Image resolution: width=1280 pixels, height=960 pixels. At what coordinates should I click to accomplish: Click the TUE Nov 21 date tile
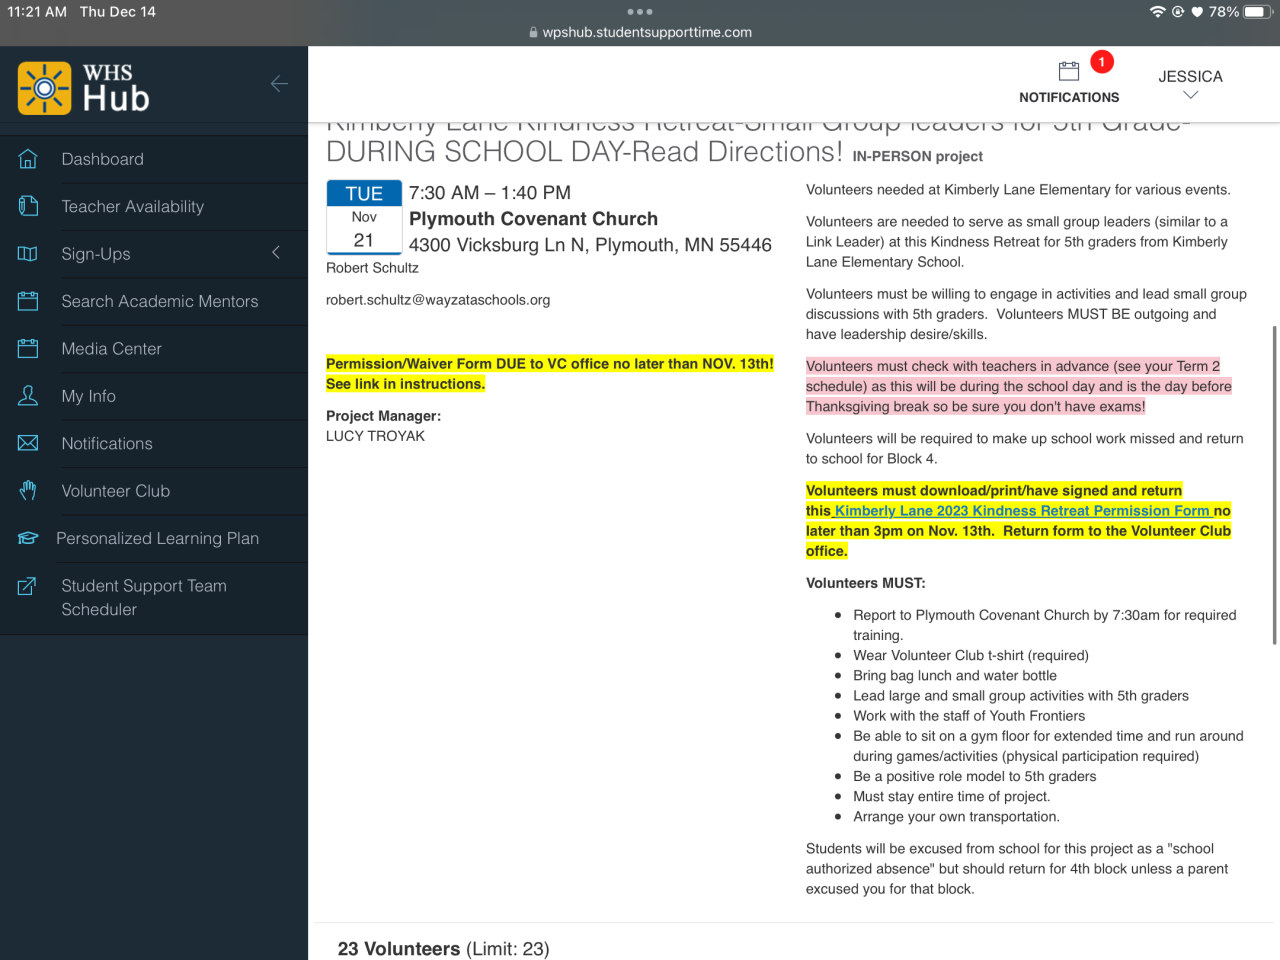(364, 217)
